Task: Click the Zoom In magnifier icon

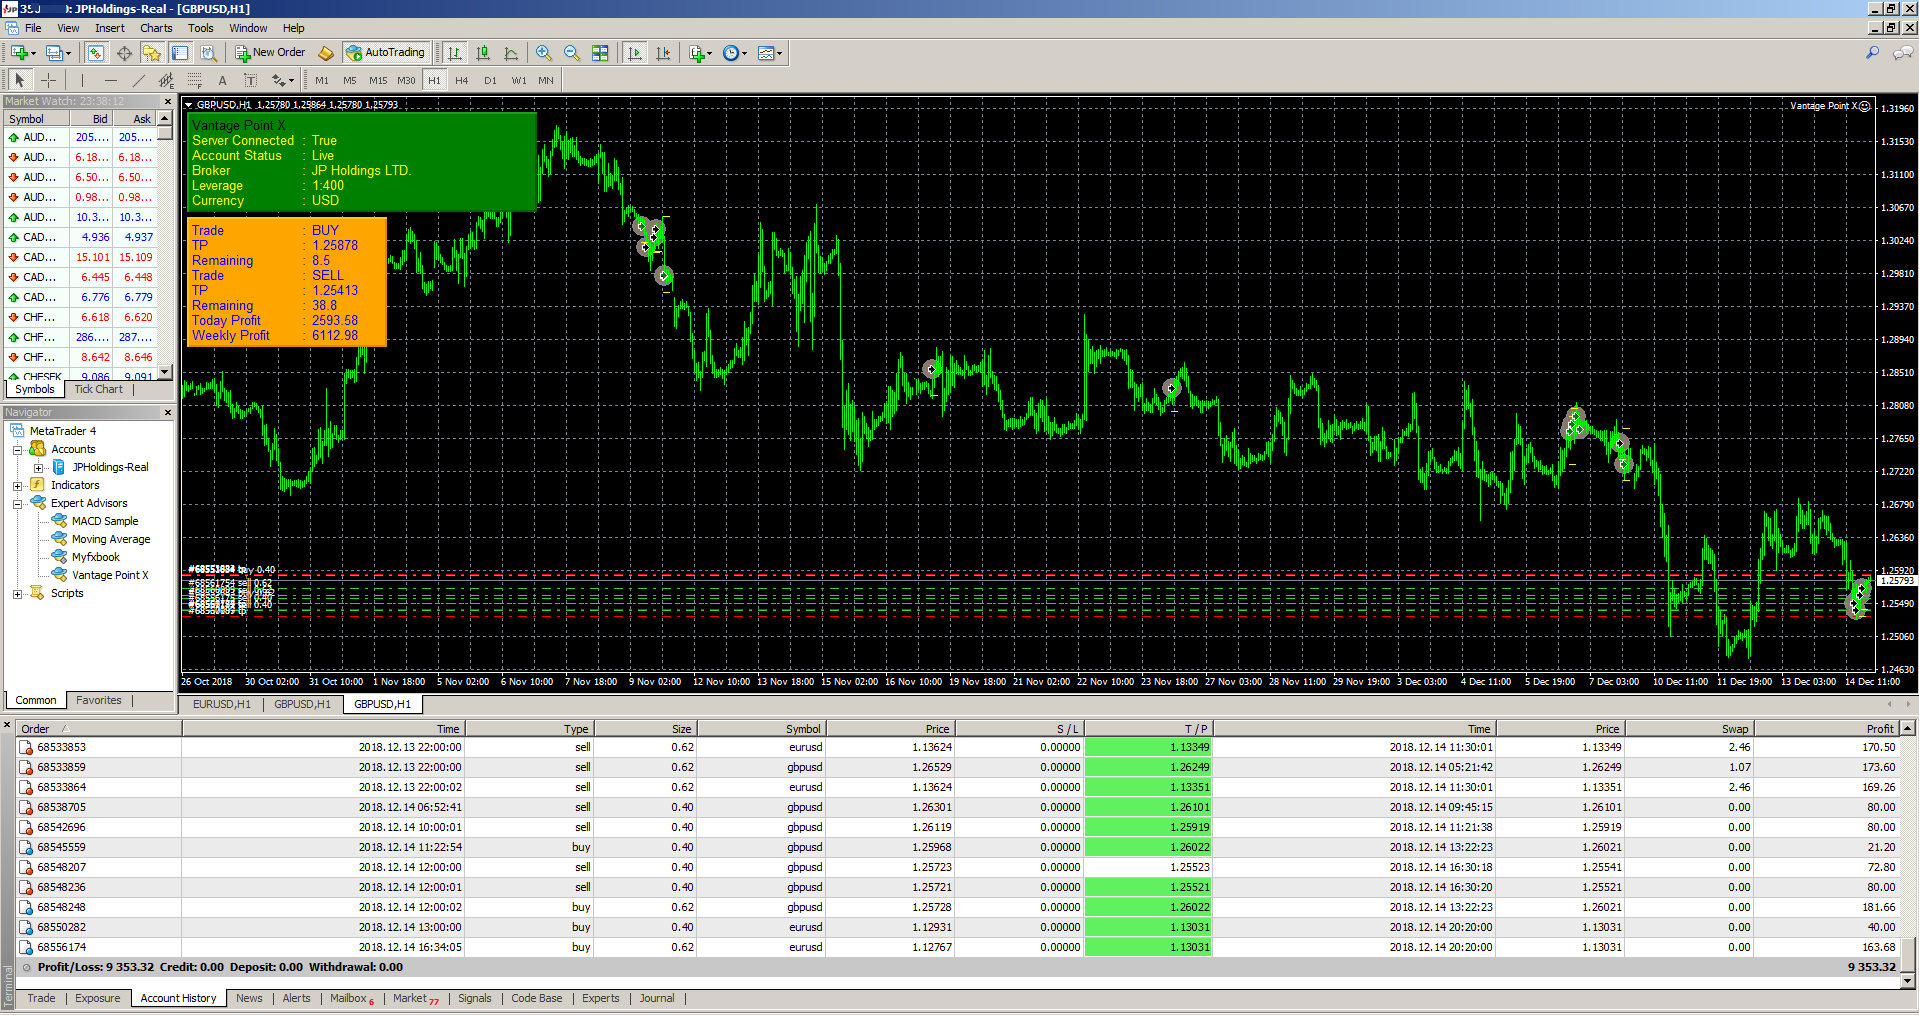Action: coord(543,53)
